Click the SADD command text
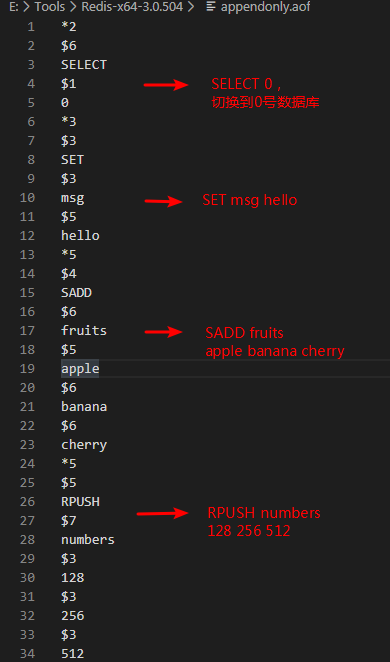Screen dimensions: 390x662 point(76,293)
